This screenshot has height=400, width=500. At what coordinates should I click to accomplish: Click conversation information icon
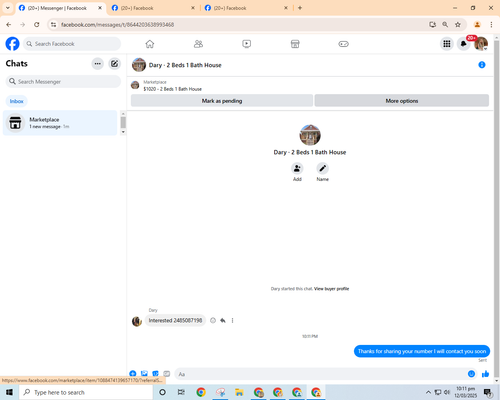point(482,65)
